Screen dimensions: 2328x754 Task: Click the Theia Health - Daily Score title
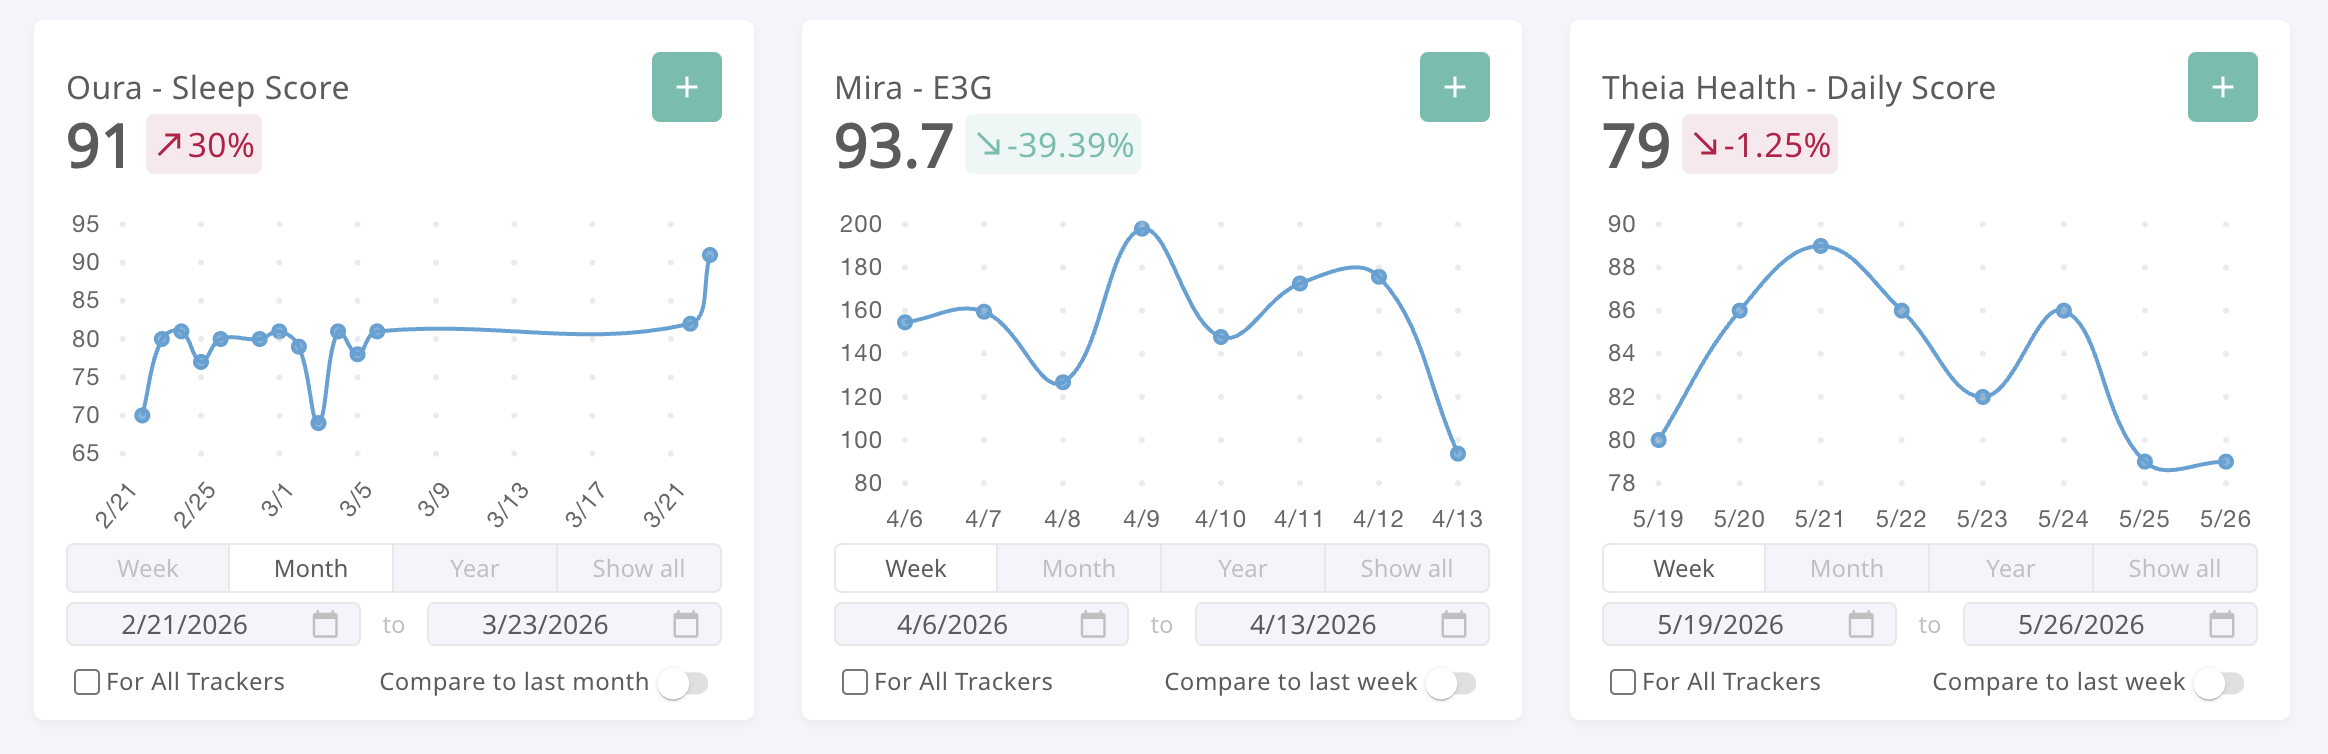[1799, 88]
